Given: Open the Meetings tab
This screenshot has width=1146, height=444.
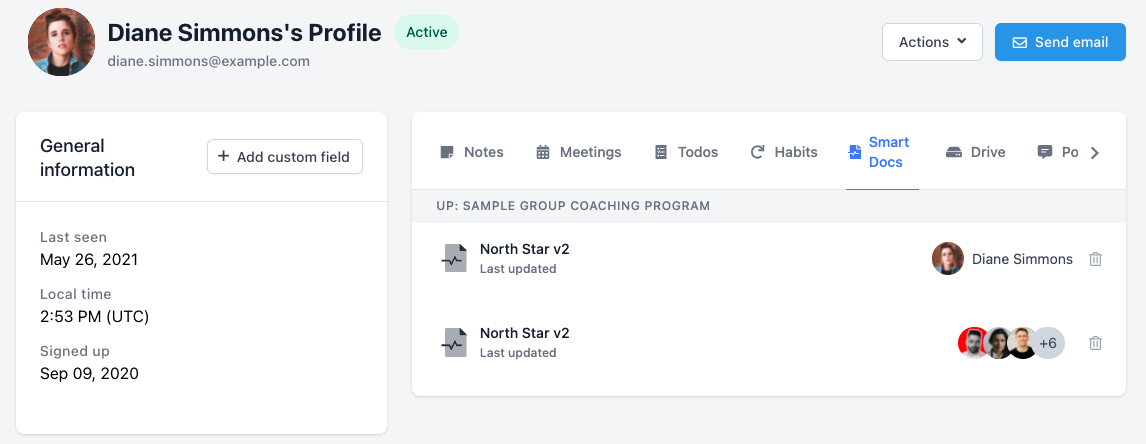Looking at the screenshot, I should [x=579, y=152].
